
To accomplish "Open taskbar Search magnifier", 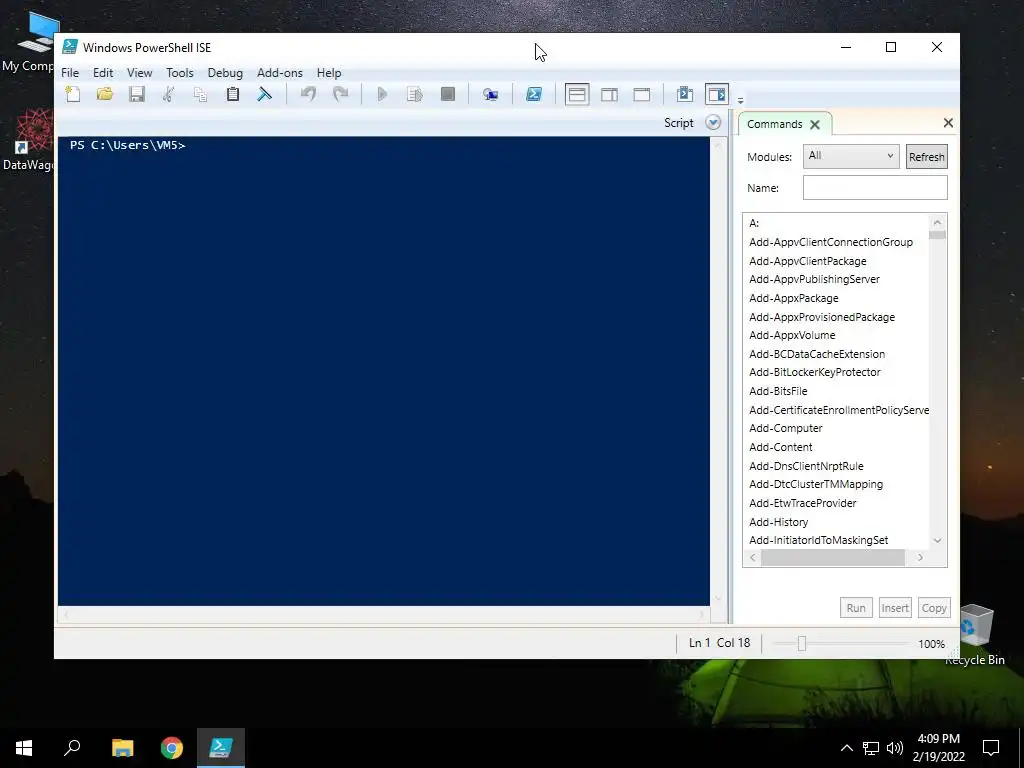I will point(72,748).
